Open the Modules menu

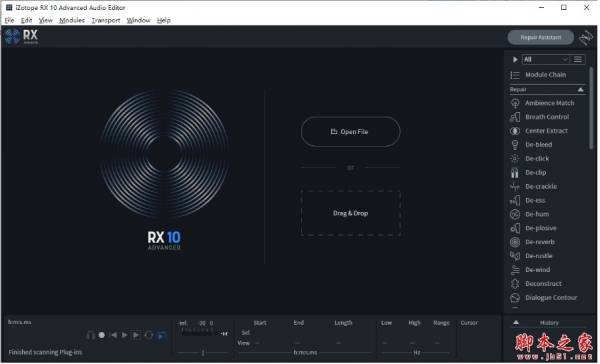(72, 20)
